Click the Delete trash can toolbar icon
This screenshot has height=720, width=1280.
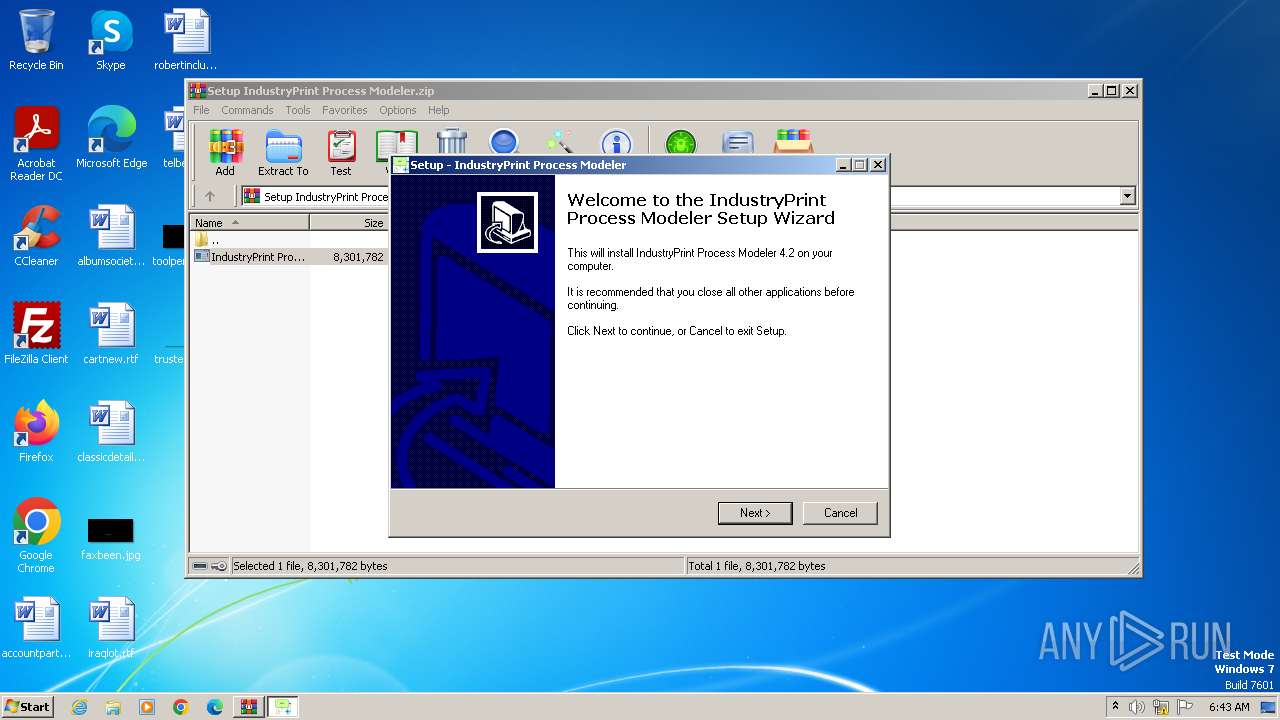[x=452, y=141]
